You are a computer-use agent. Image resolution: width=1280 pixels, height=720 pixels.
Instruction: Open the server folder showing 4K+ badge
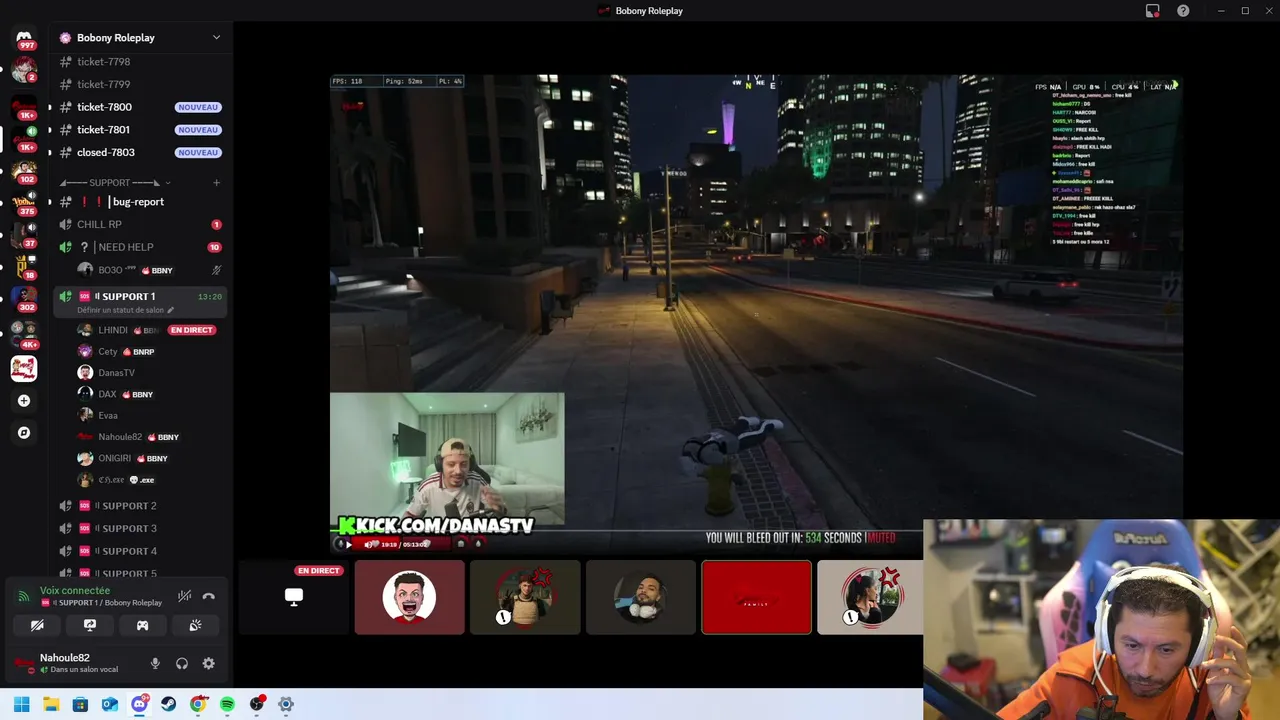click(x=24, y=334)
